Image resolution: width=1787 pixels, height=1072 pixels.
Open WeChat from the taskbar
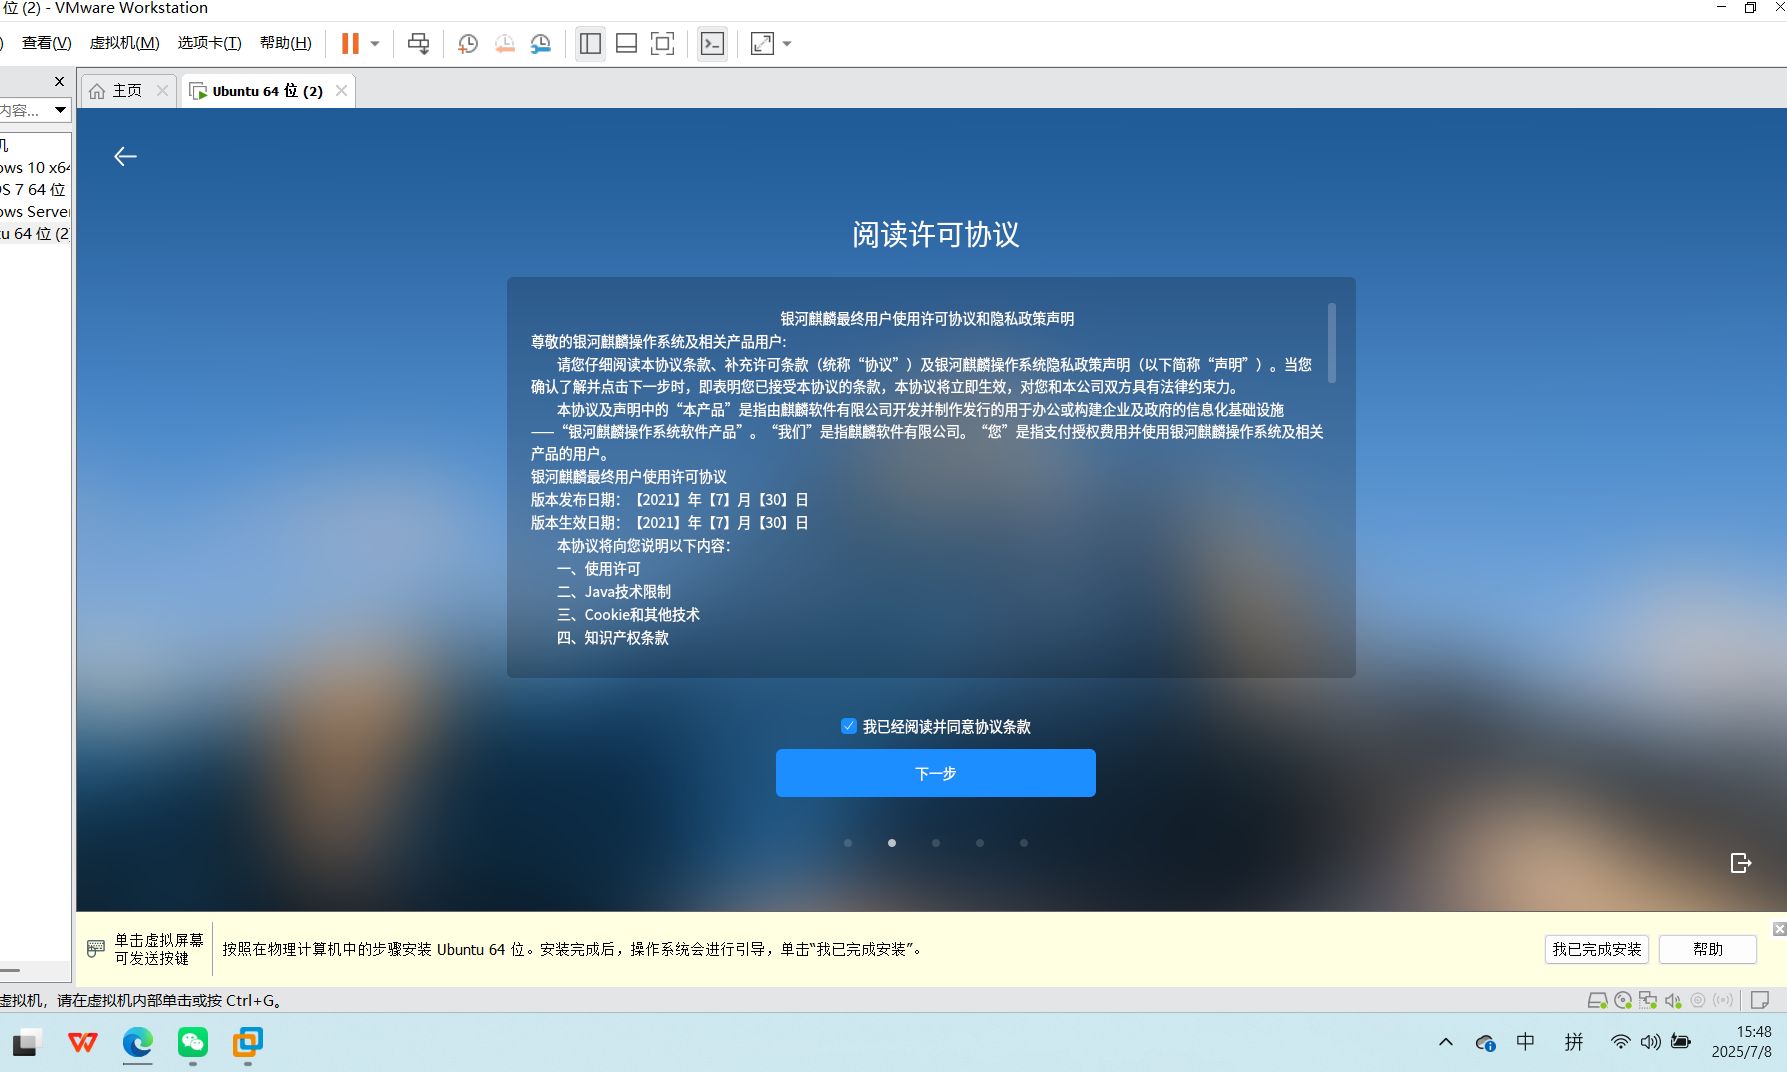[x=193, y=1043]
